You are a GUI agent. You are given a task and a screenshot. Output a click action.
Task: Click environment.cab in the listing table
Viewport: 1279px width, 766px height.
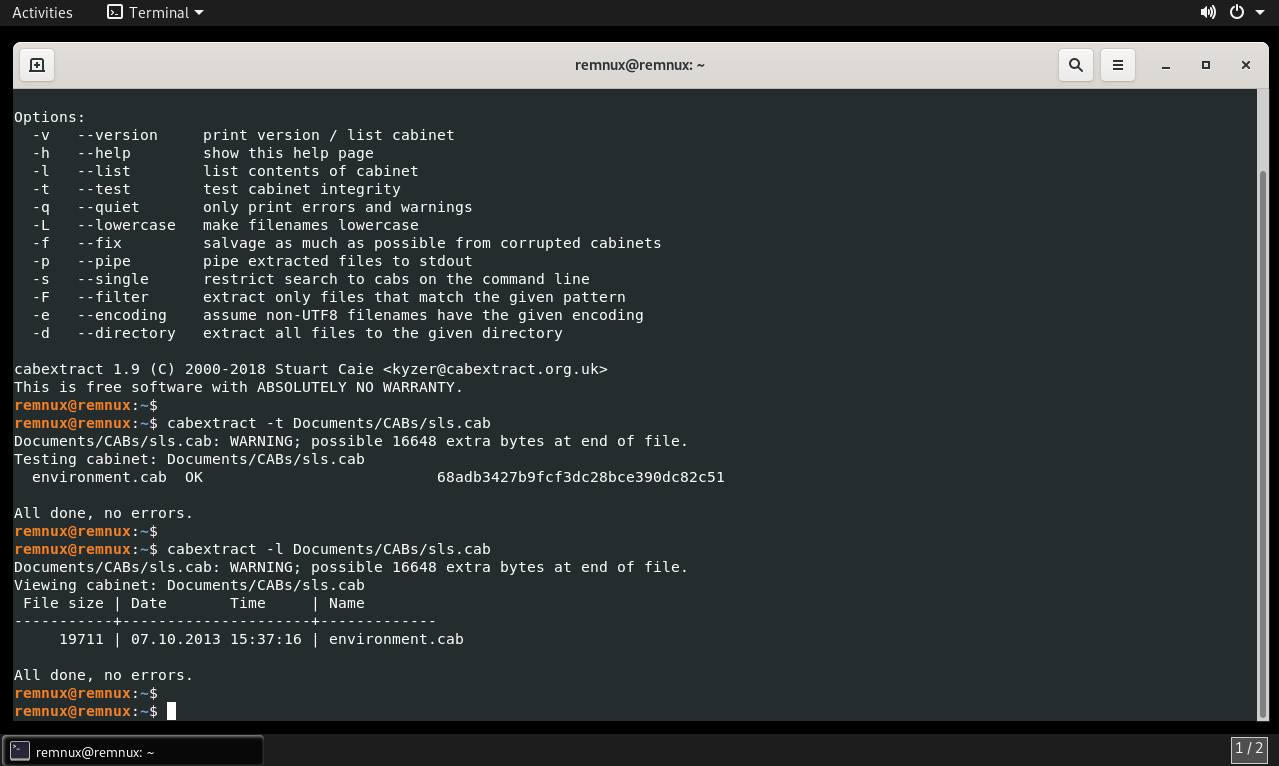click(396, 639)
